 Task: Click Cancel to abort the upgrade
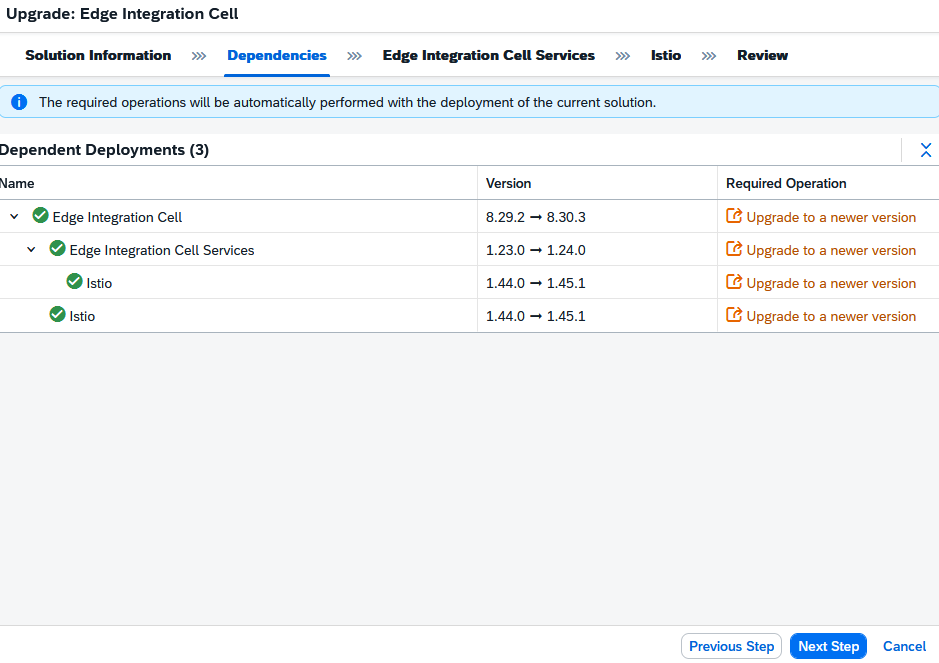coord(903,646)
